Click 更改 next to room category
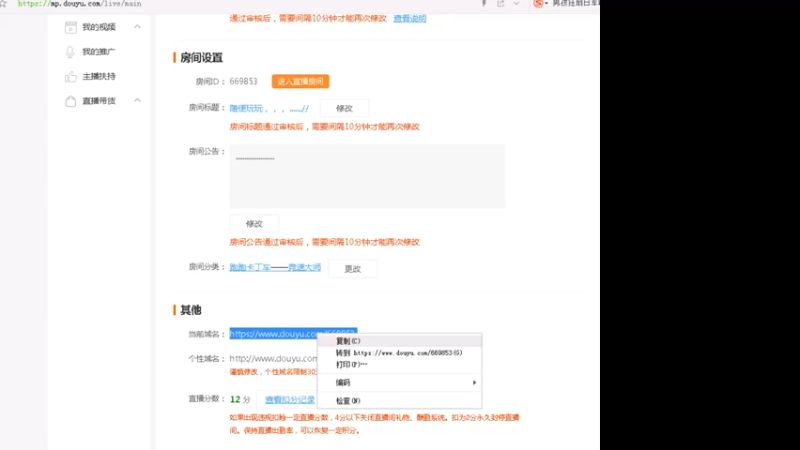Image resolution: width=800 pixels, height=450 pixels. [353, 268]
